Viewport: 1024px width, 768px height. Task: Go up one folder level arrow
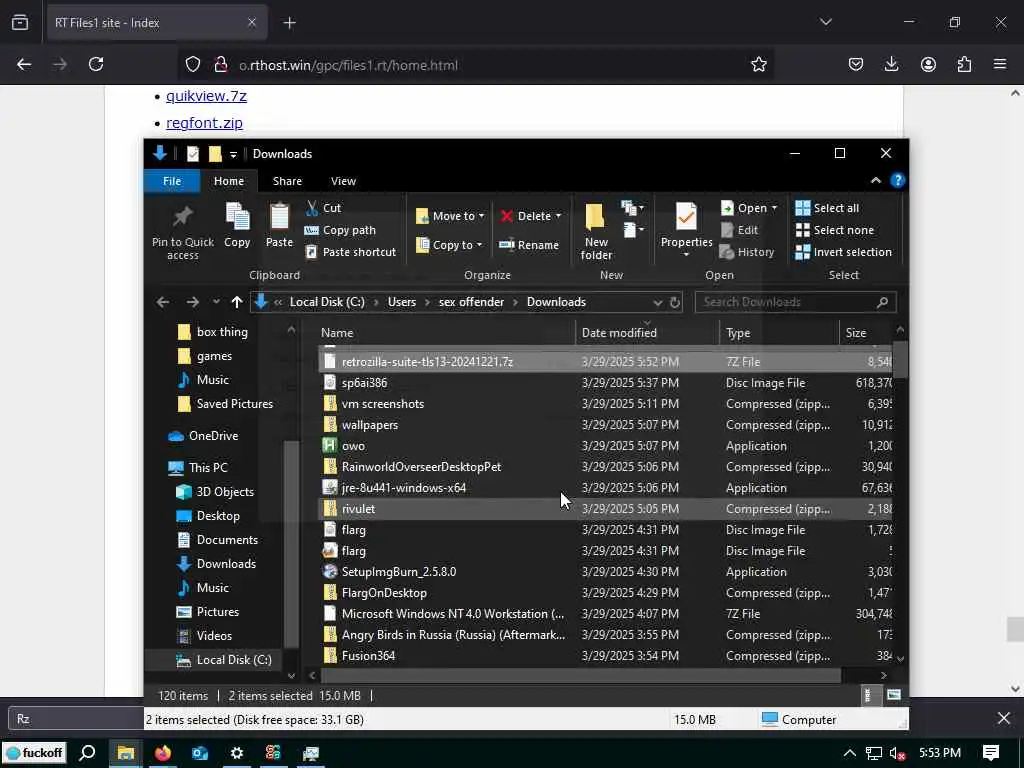[236, 302]
